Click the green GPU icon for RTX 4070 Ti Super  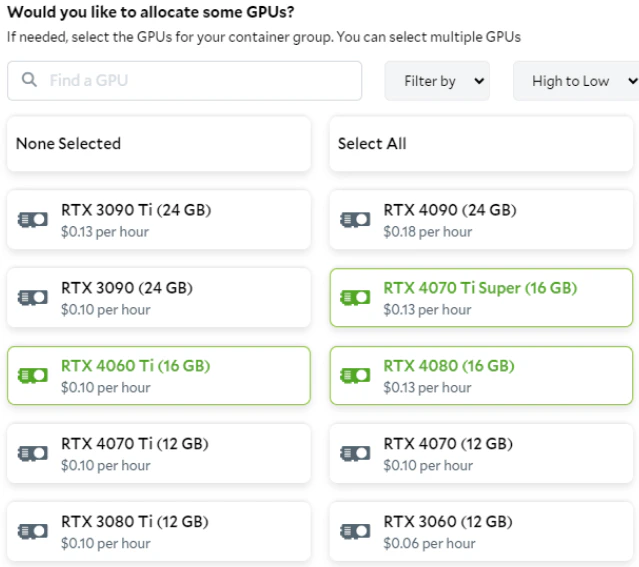355,298
